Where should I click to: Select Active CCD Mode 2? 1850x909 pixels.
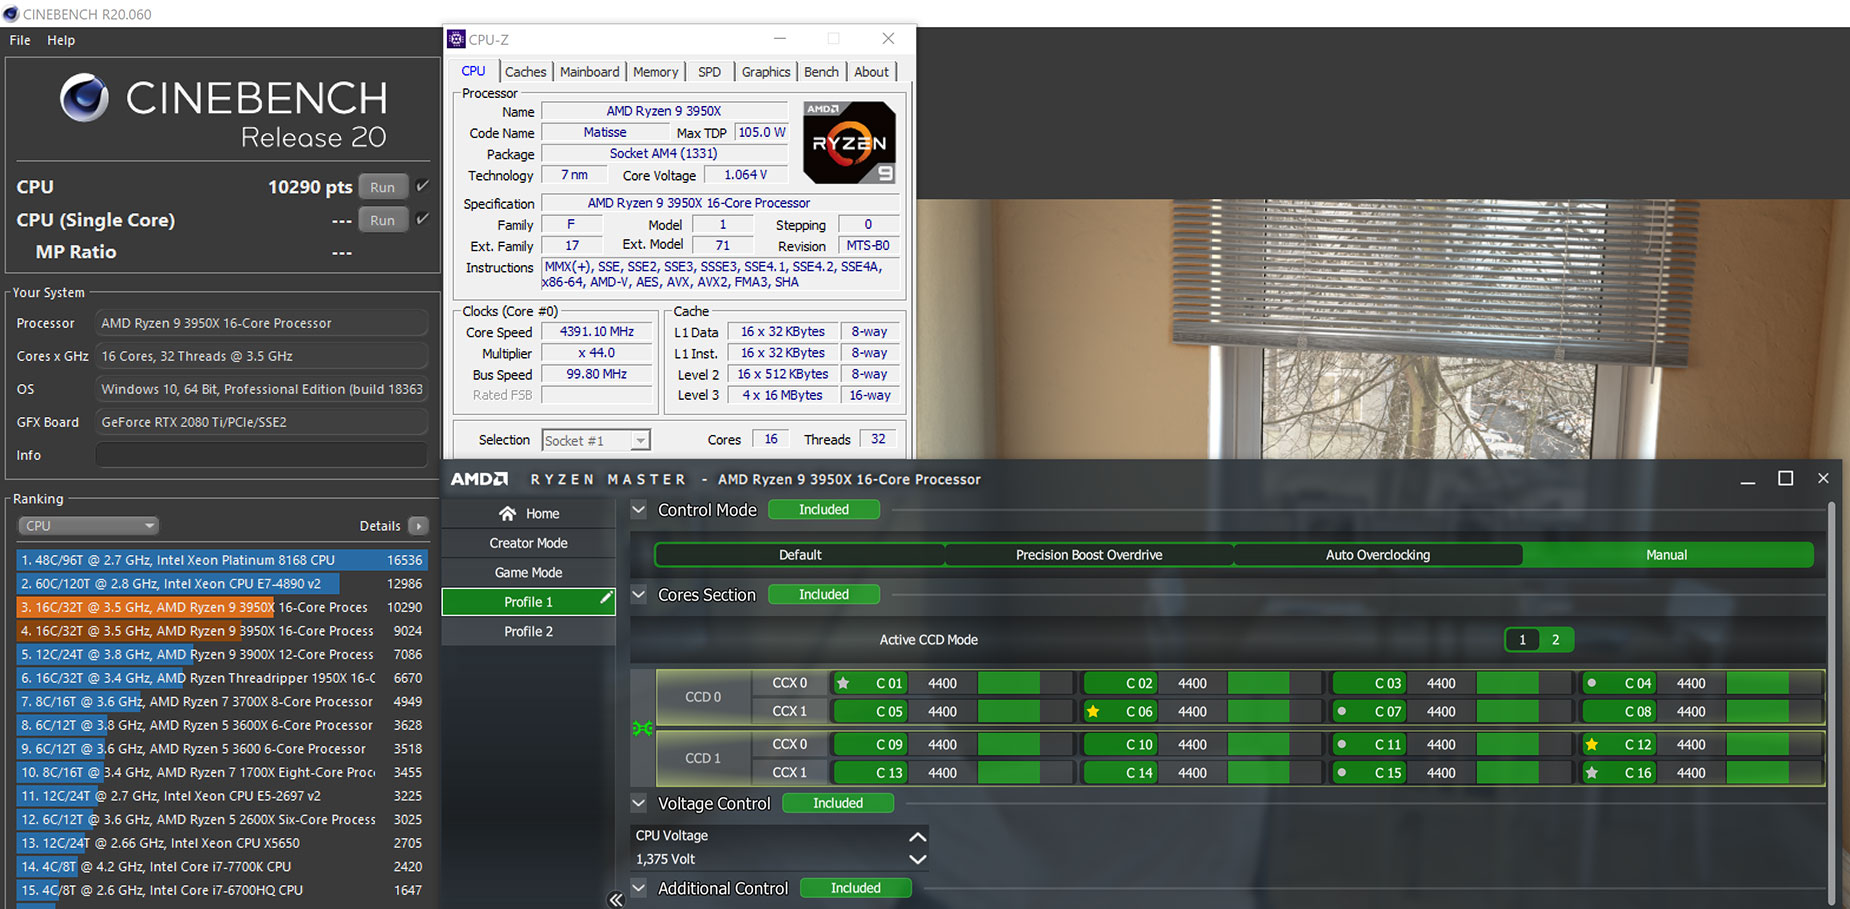1556,640
